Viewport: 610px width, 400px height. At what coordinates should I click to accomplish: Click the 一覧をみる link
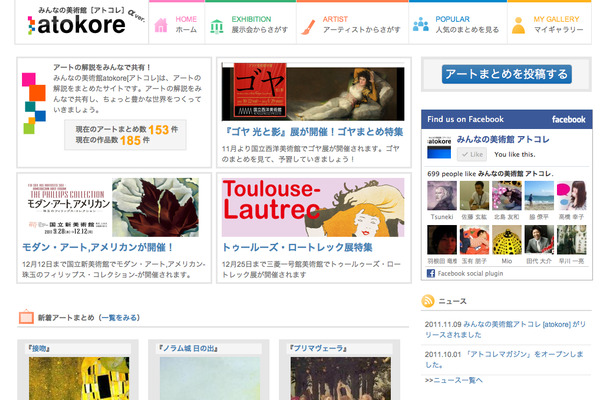coord(119,318)
